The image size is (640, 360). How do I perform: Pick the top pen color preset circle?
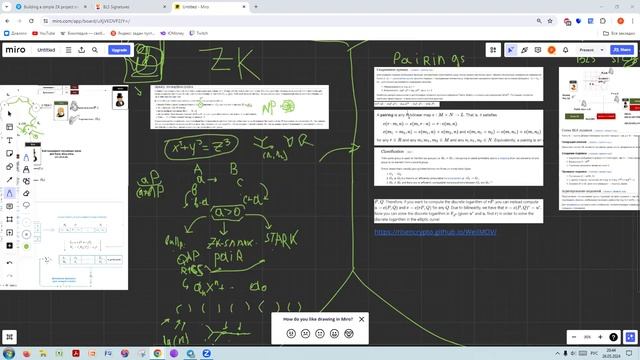(27, 222)
